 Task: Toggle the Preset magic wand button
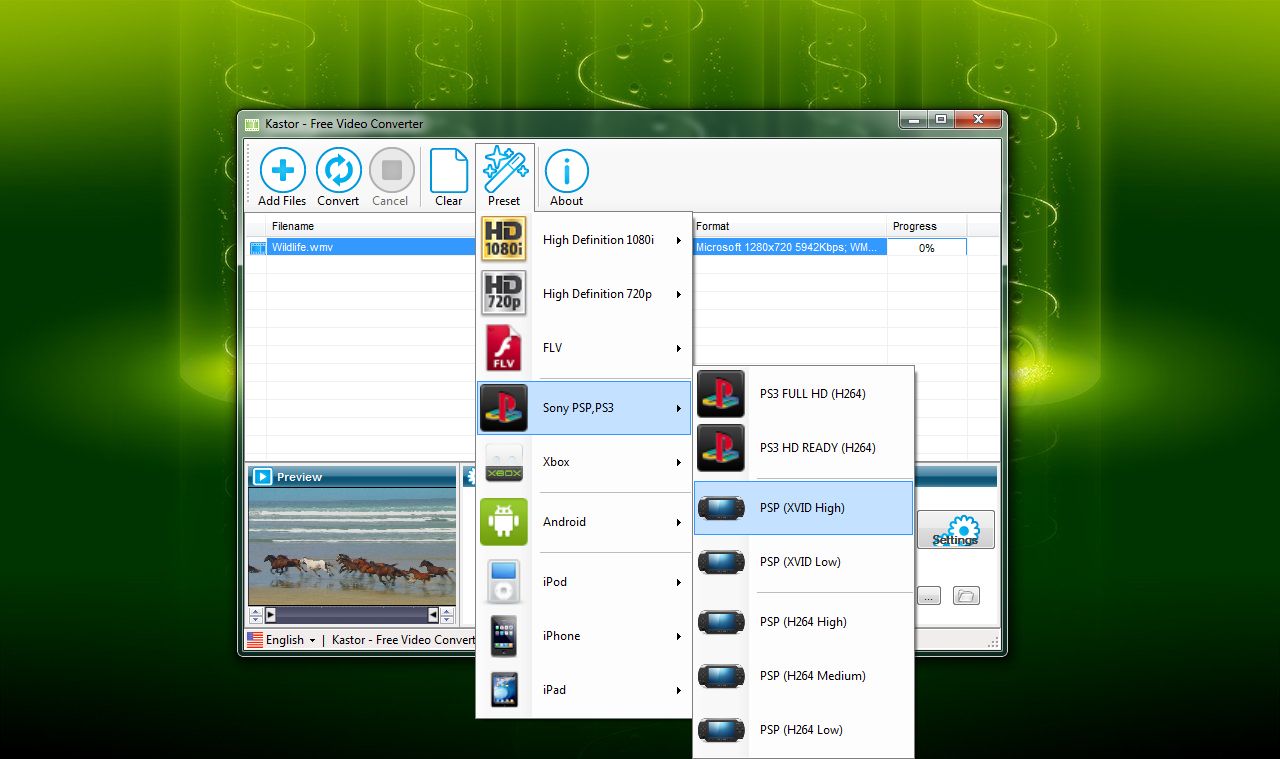click(504, 177)
